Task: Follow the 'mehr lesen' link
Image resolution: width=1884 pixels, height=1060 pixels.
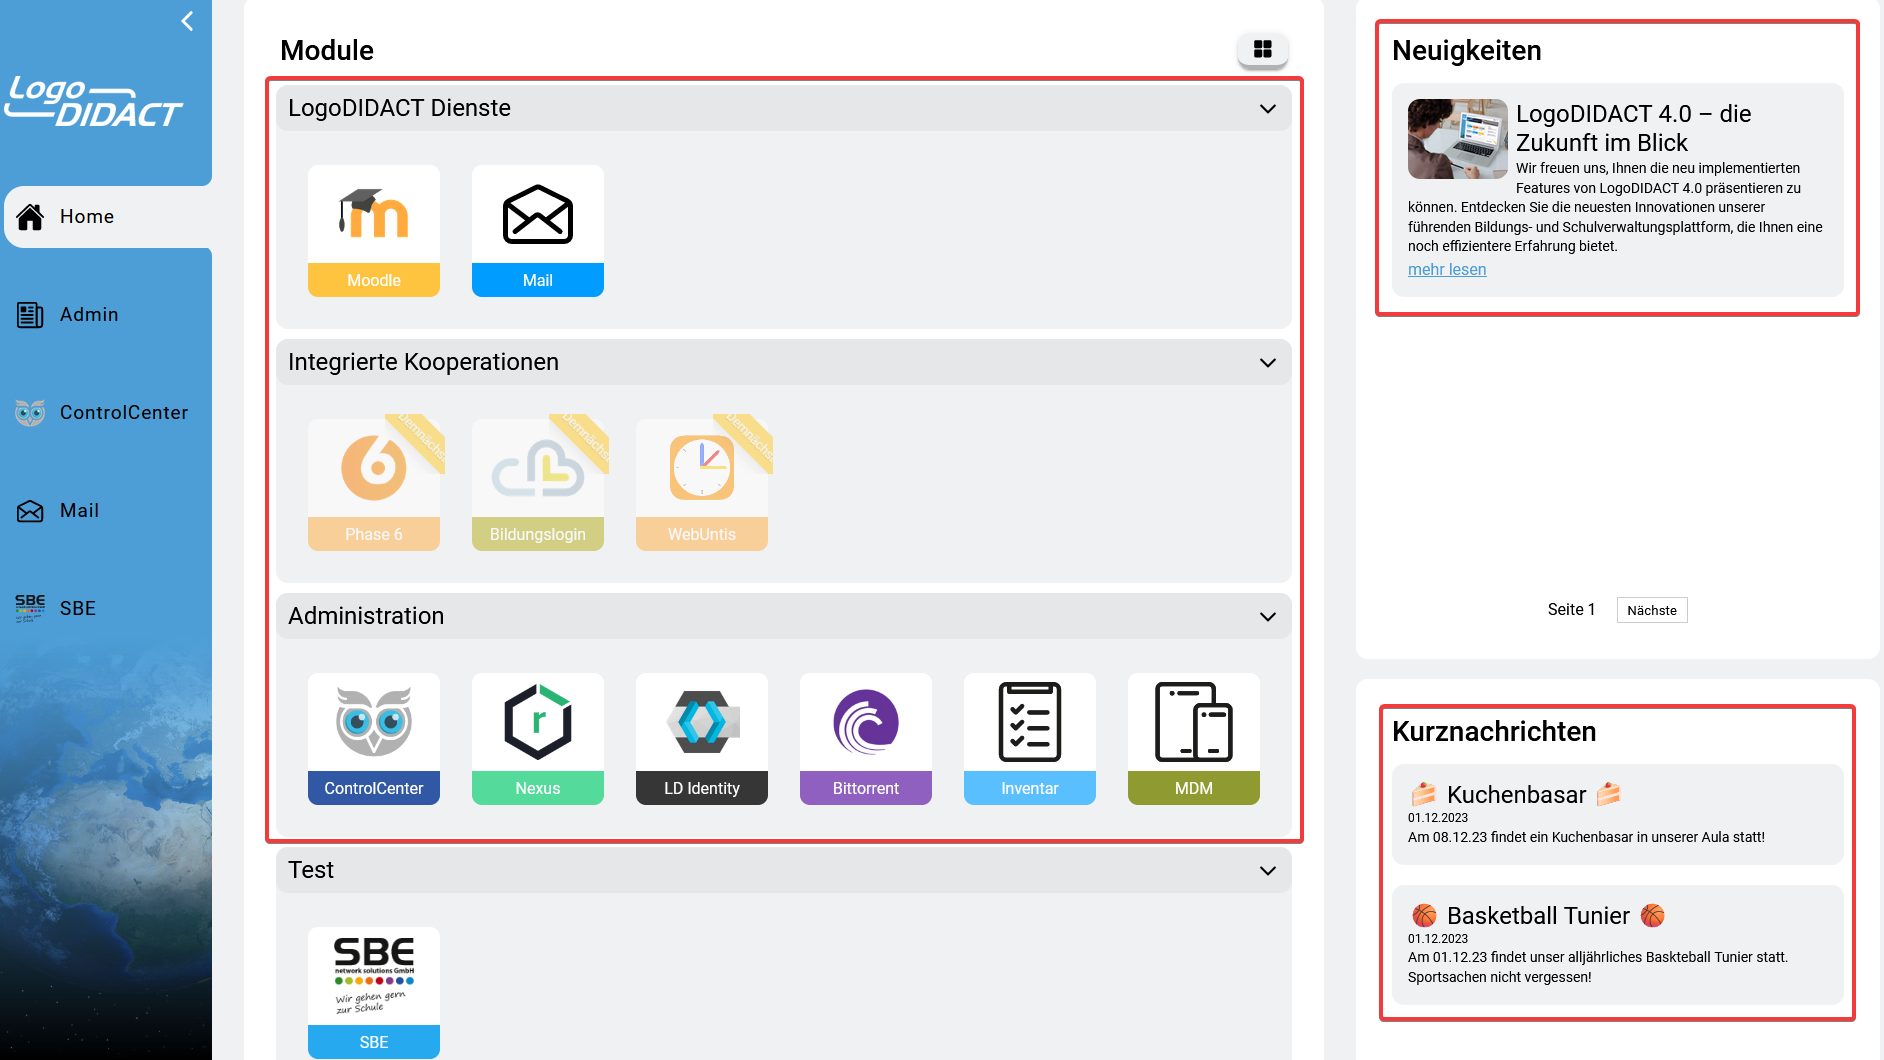Action: (1447, 269)
